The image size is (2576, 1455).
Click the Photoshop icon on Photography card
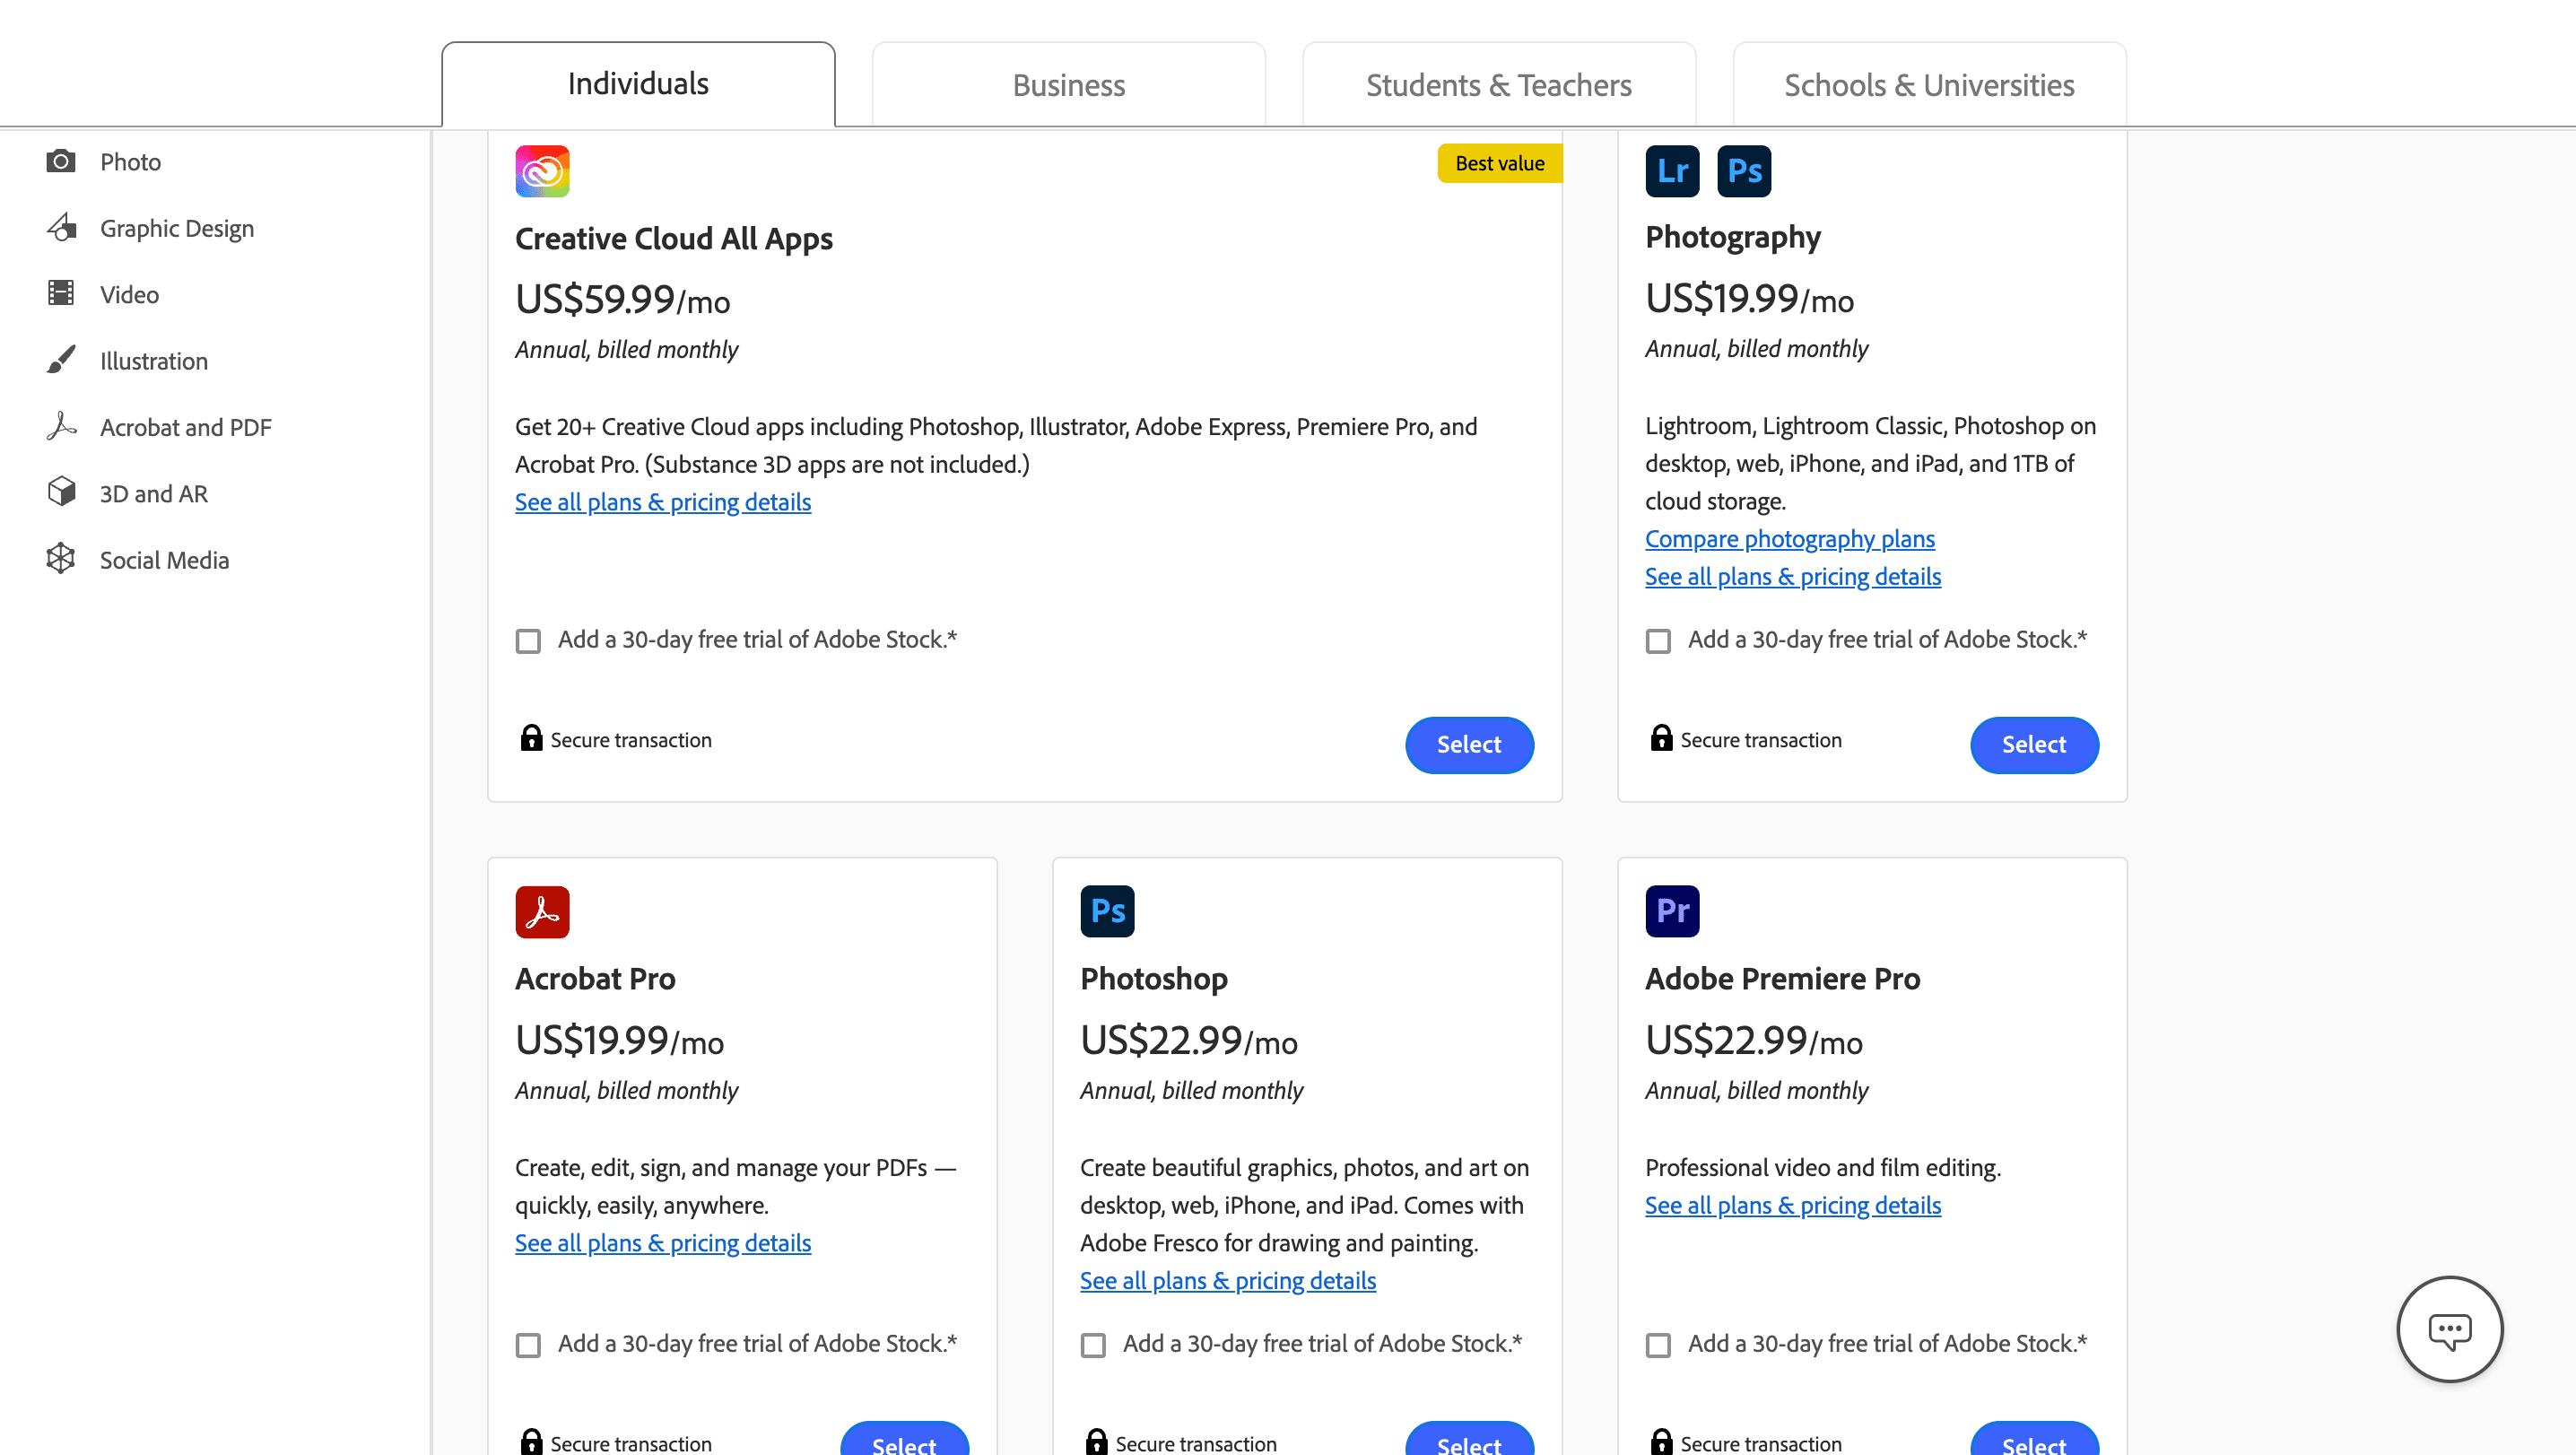tap(1744, 171)
